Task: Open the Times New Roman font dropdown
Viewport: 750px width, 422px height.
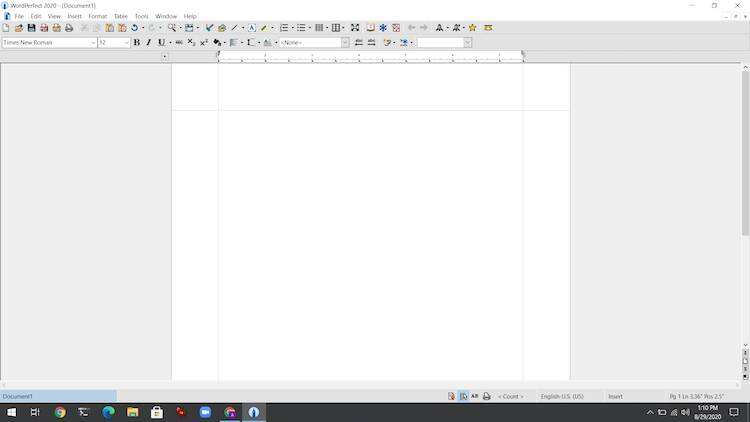Action: click(x=93, y=43)
